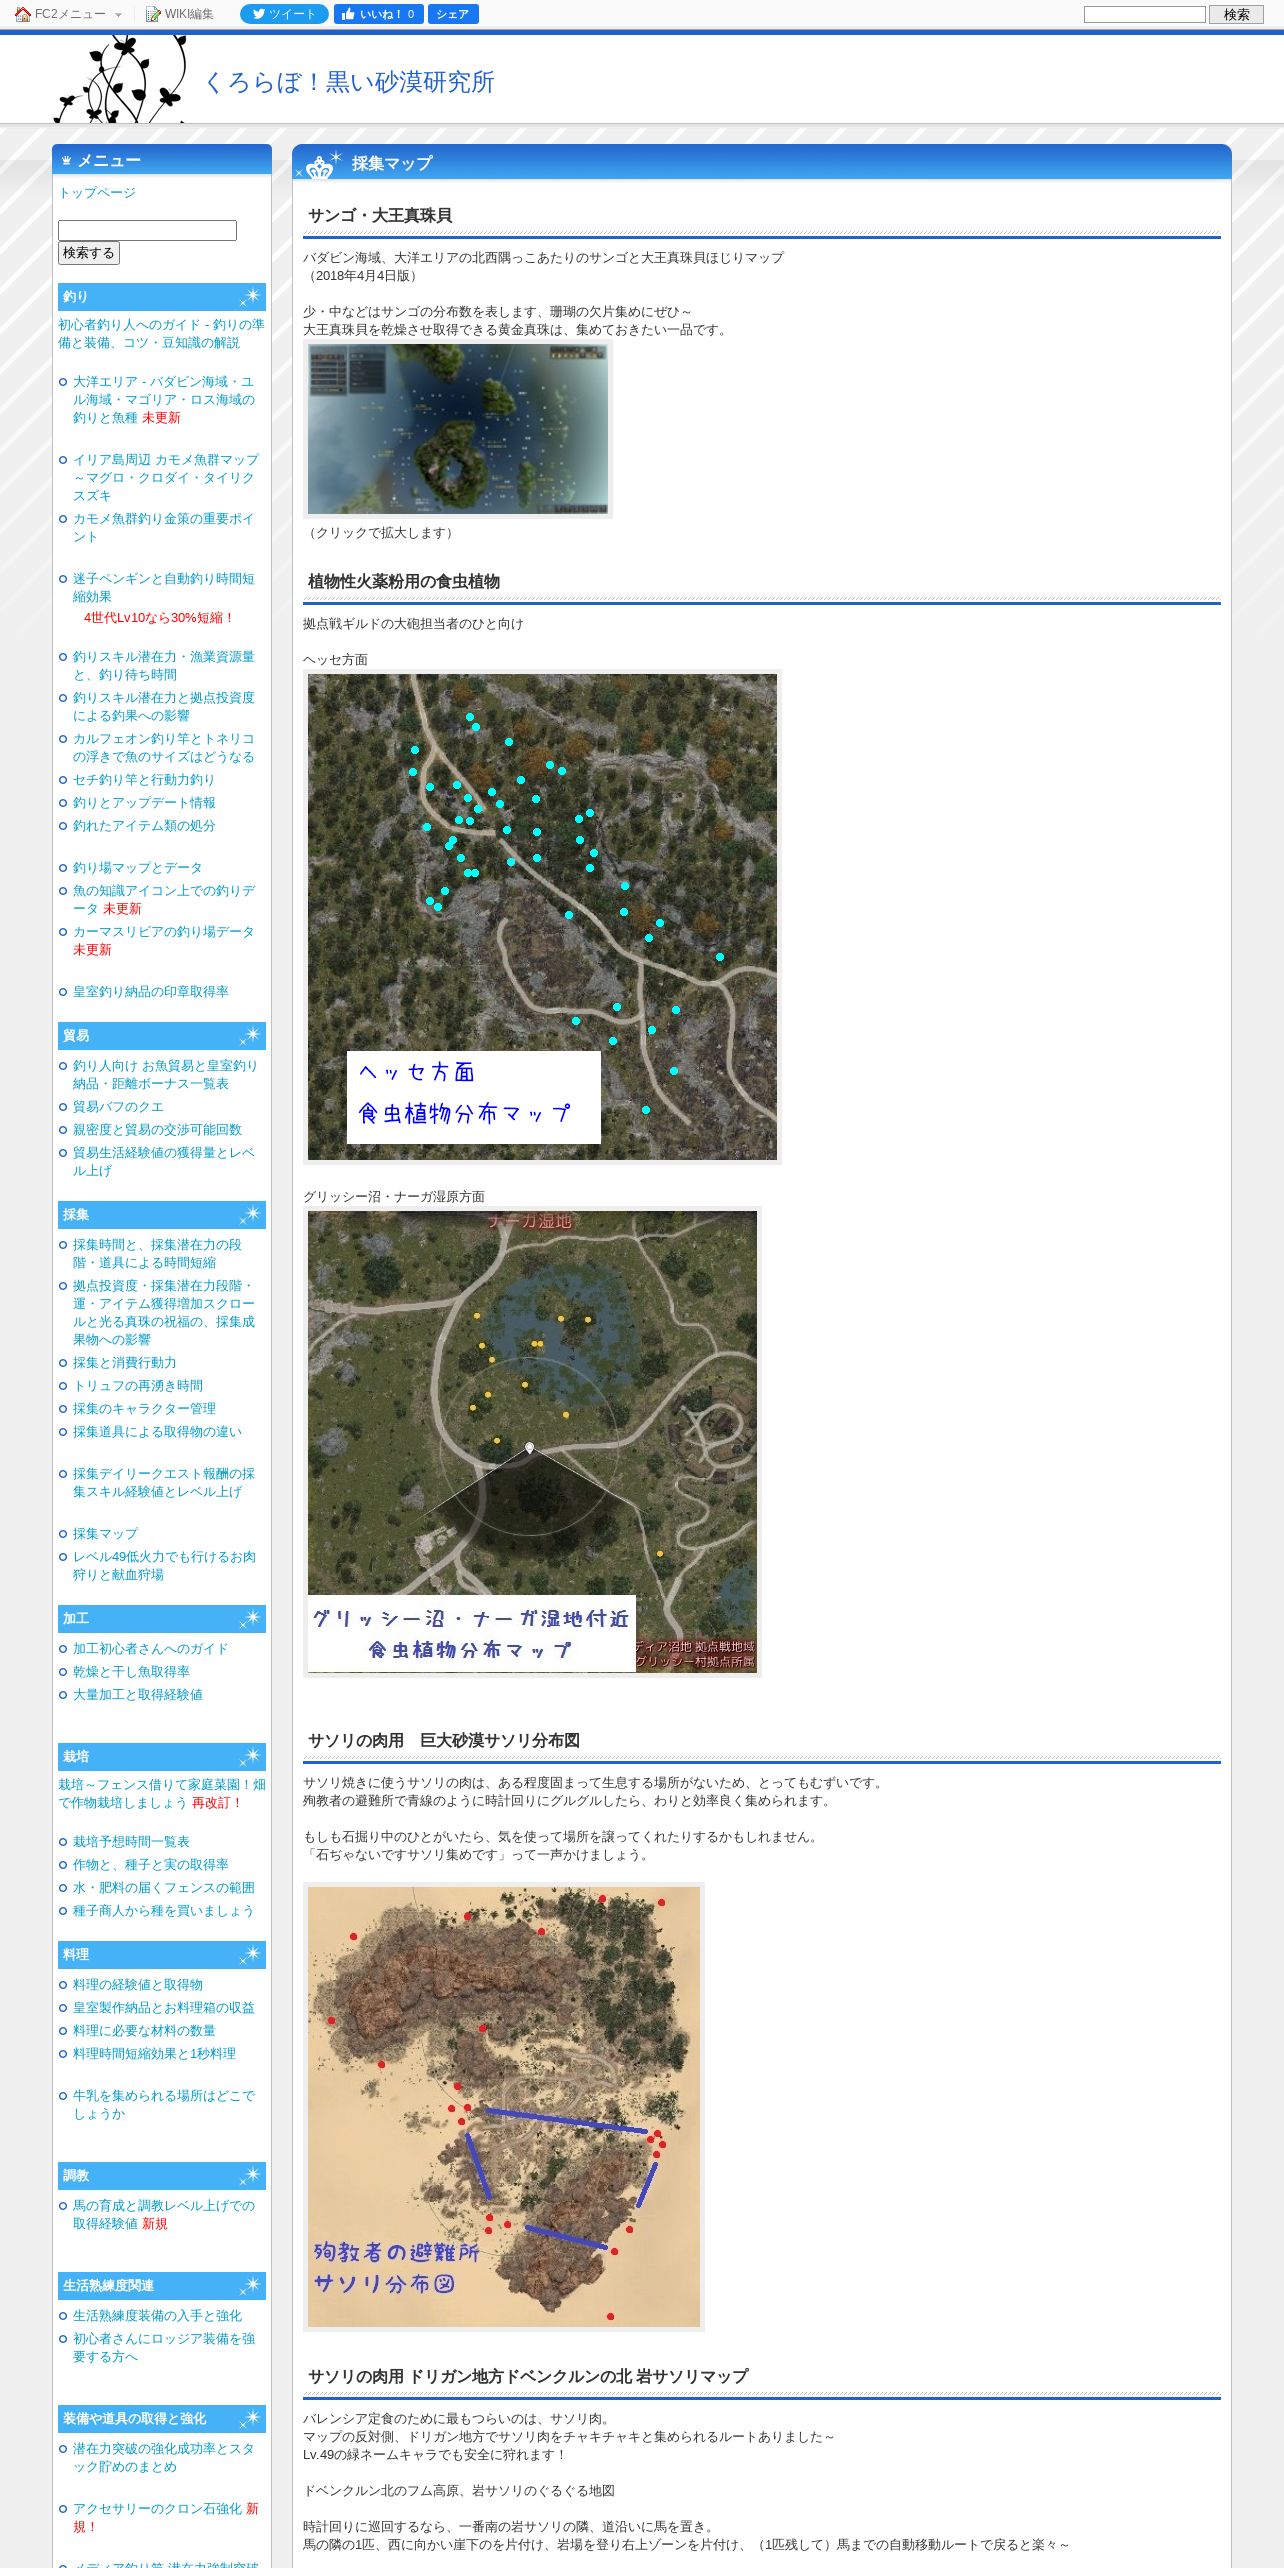This screenshot has width=1284, height=2568.
Task: Open the site title くろらぼ！黒い砂漠研究所
Action: point(349,82)
